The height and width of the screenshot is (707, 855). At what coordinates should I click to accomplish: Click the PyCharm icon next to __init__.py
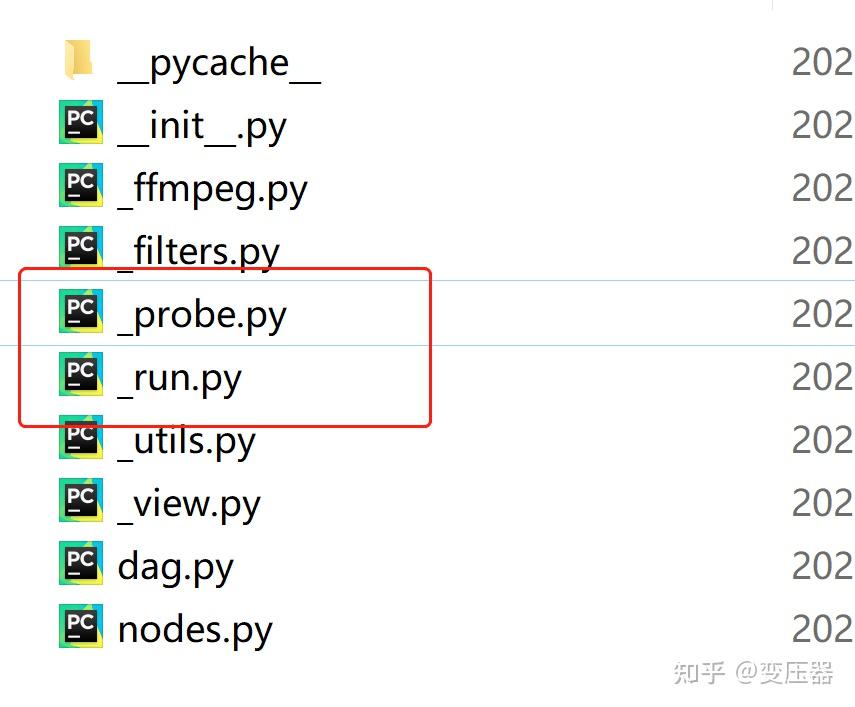click(x=81, y=123)
